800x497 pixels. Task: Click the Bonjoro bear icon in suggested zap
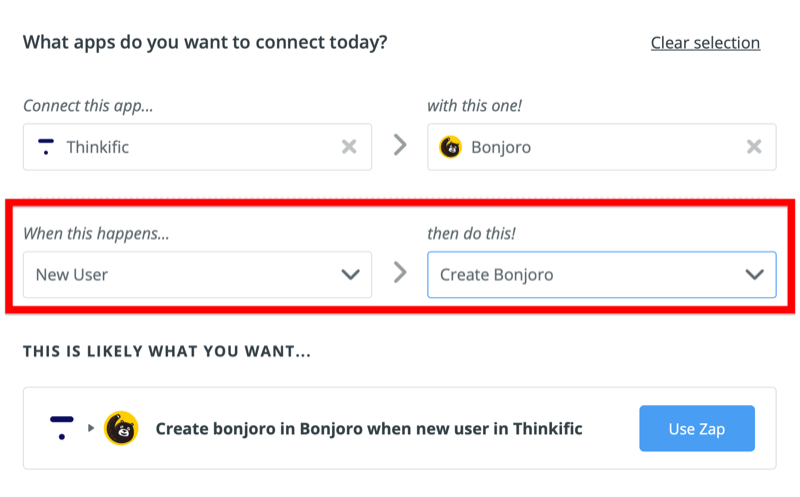click(121, 428)
